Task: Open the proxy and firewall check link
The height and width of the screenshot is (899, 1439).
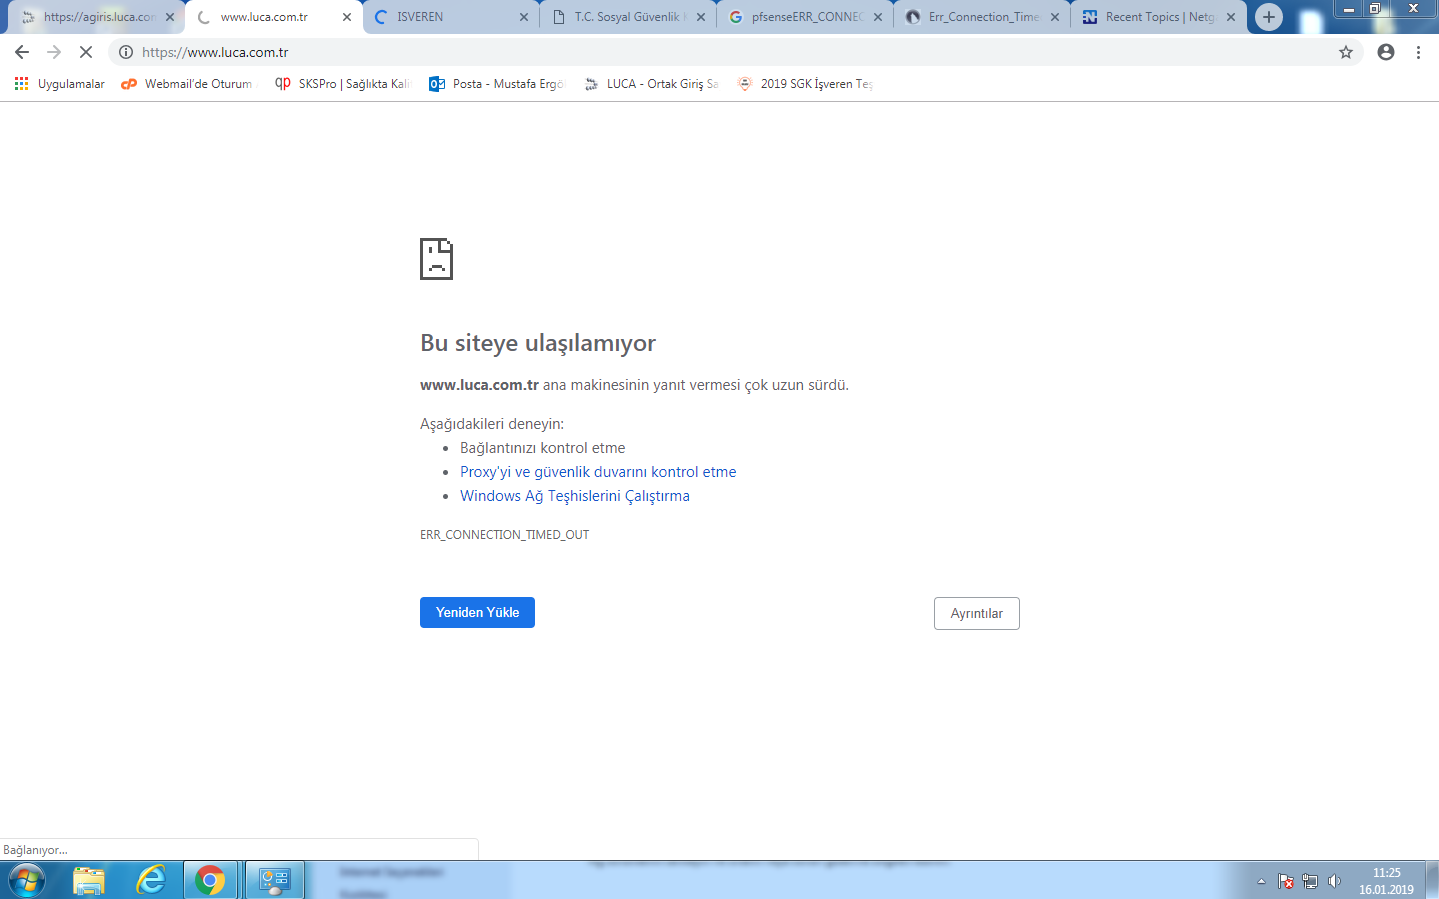Action: 598,472
